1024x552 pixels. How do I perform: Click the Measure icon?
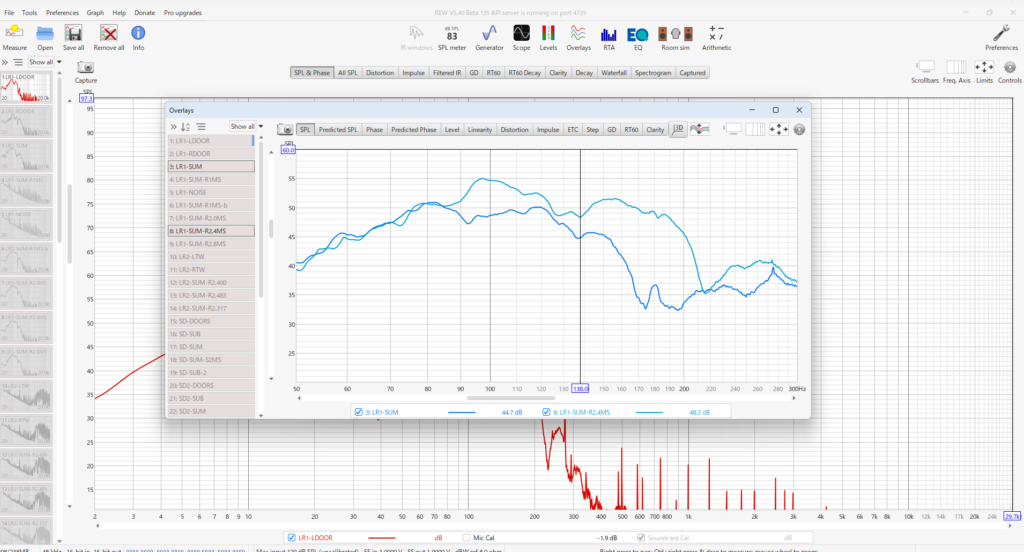[14, 38]
